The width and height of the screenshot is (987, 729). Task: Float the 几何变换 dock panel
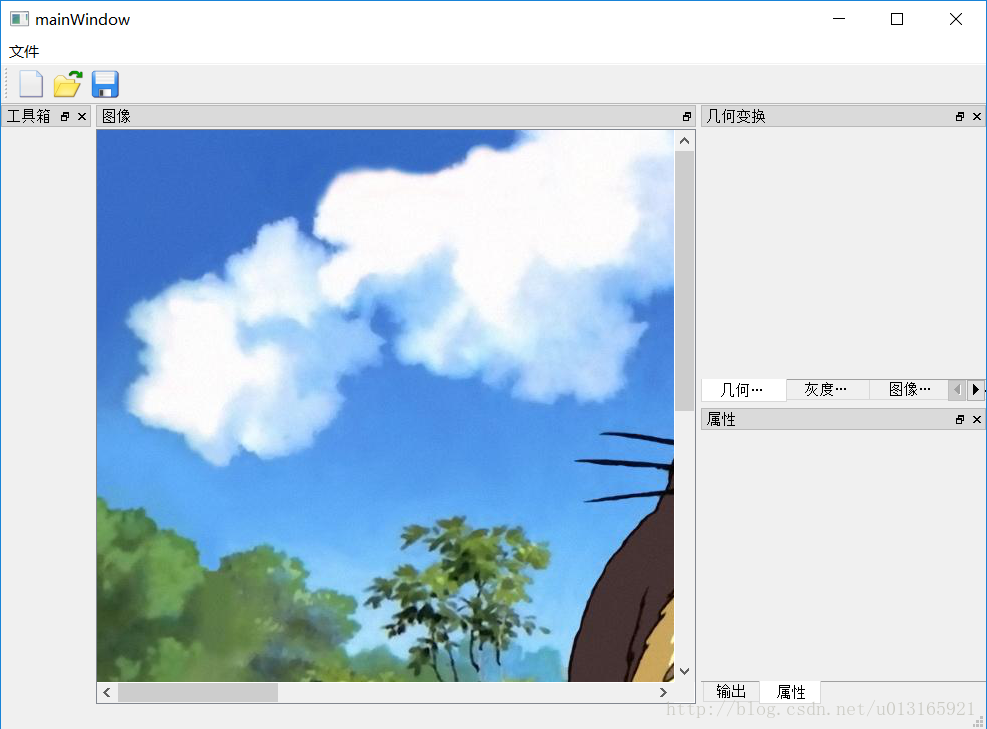coord(960,116)
